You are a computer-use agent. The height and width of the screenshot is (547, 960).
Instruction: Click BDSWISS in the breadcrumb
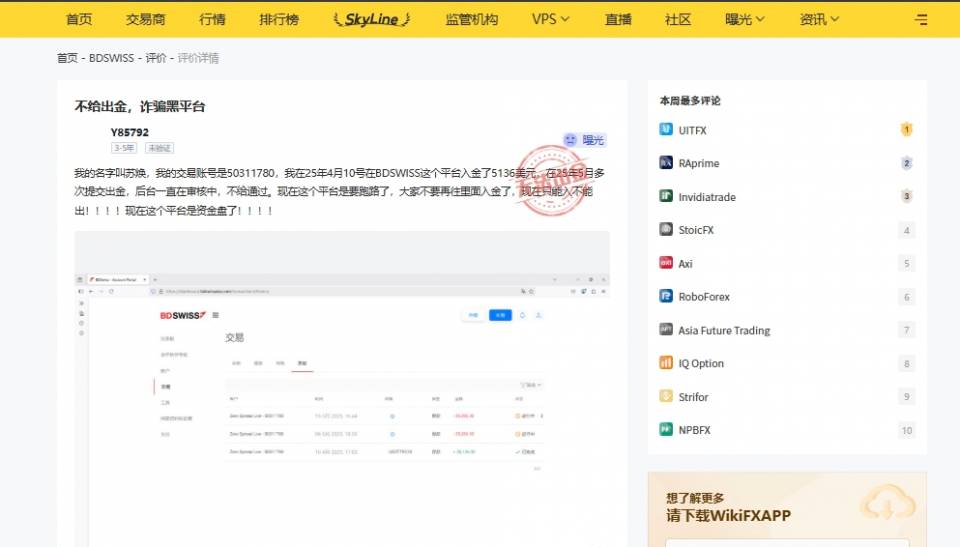point(111,58)
